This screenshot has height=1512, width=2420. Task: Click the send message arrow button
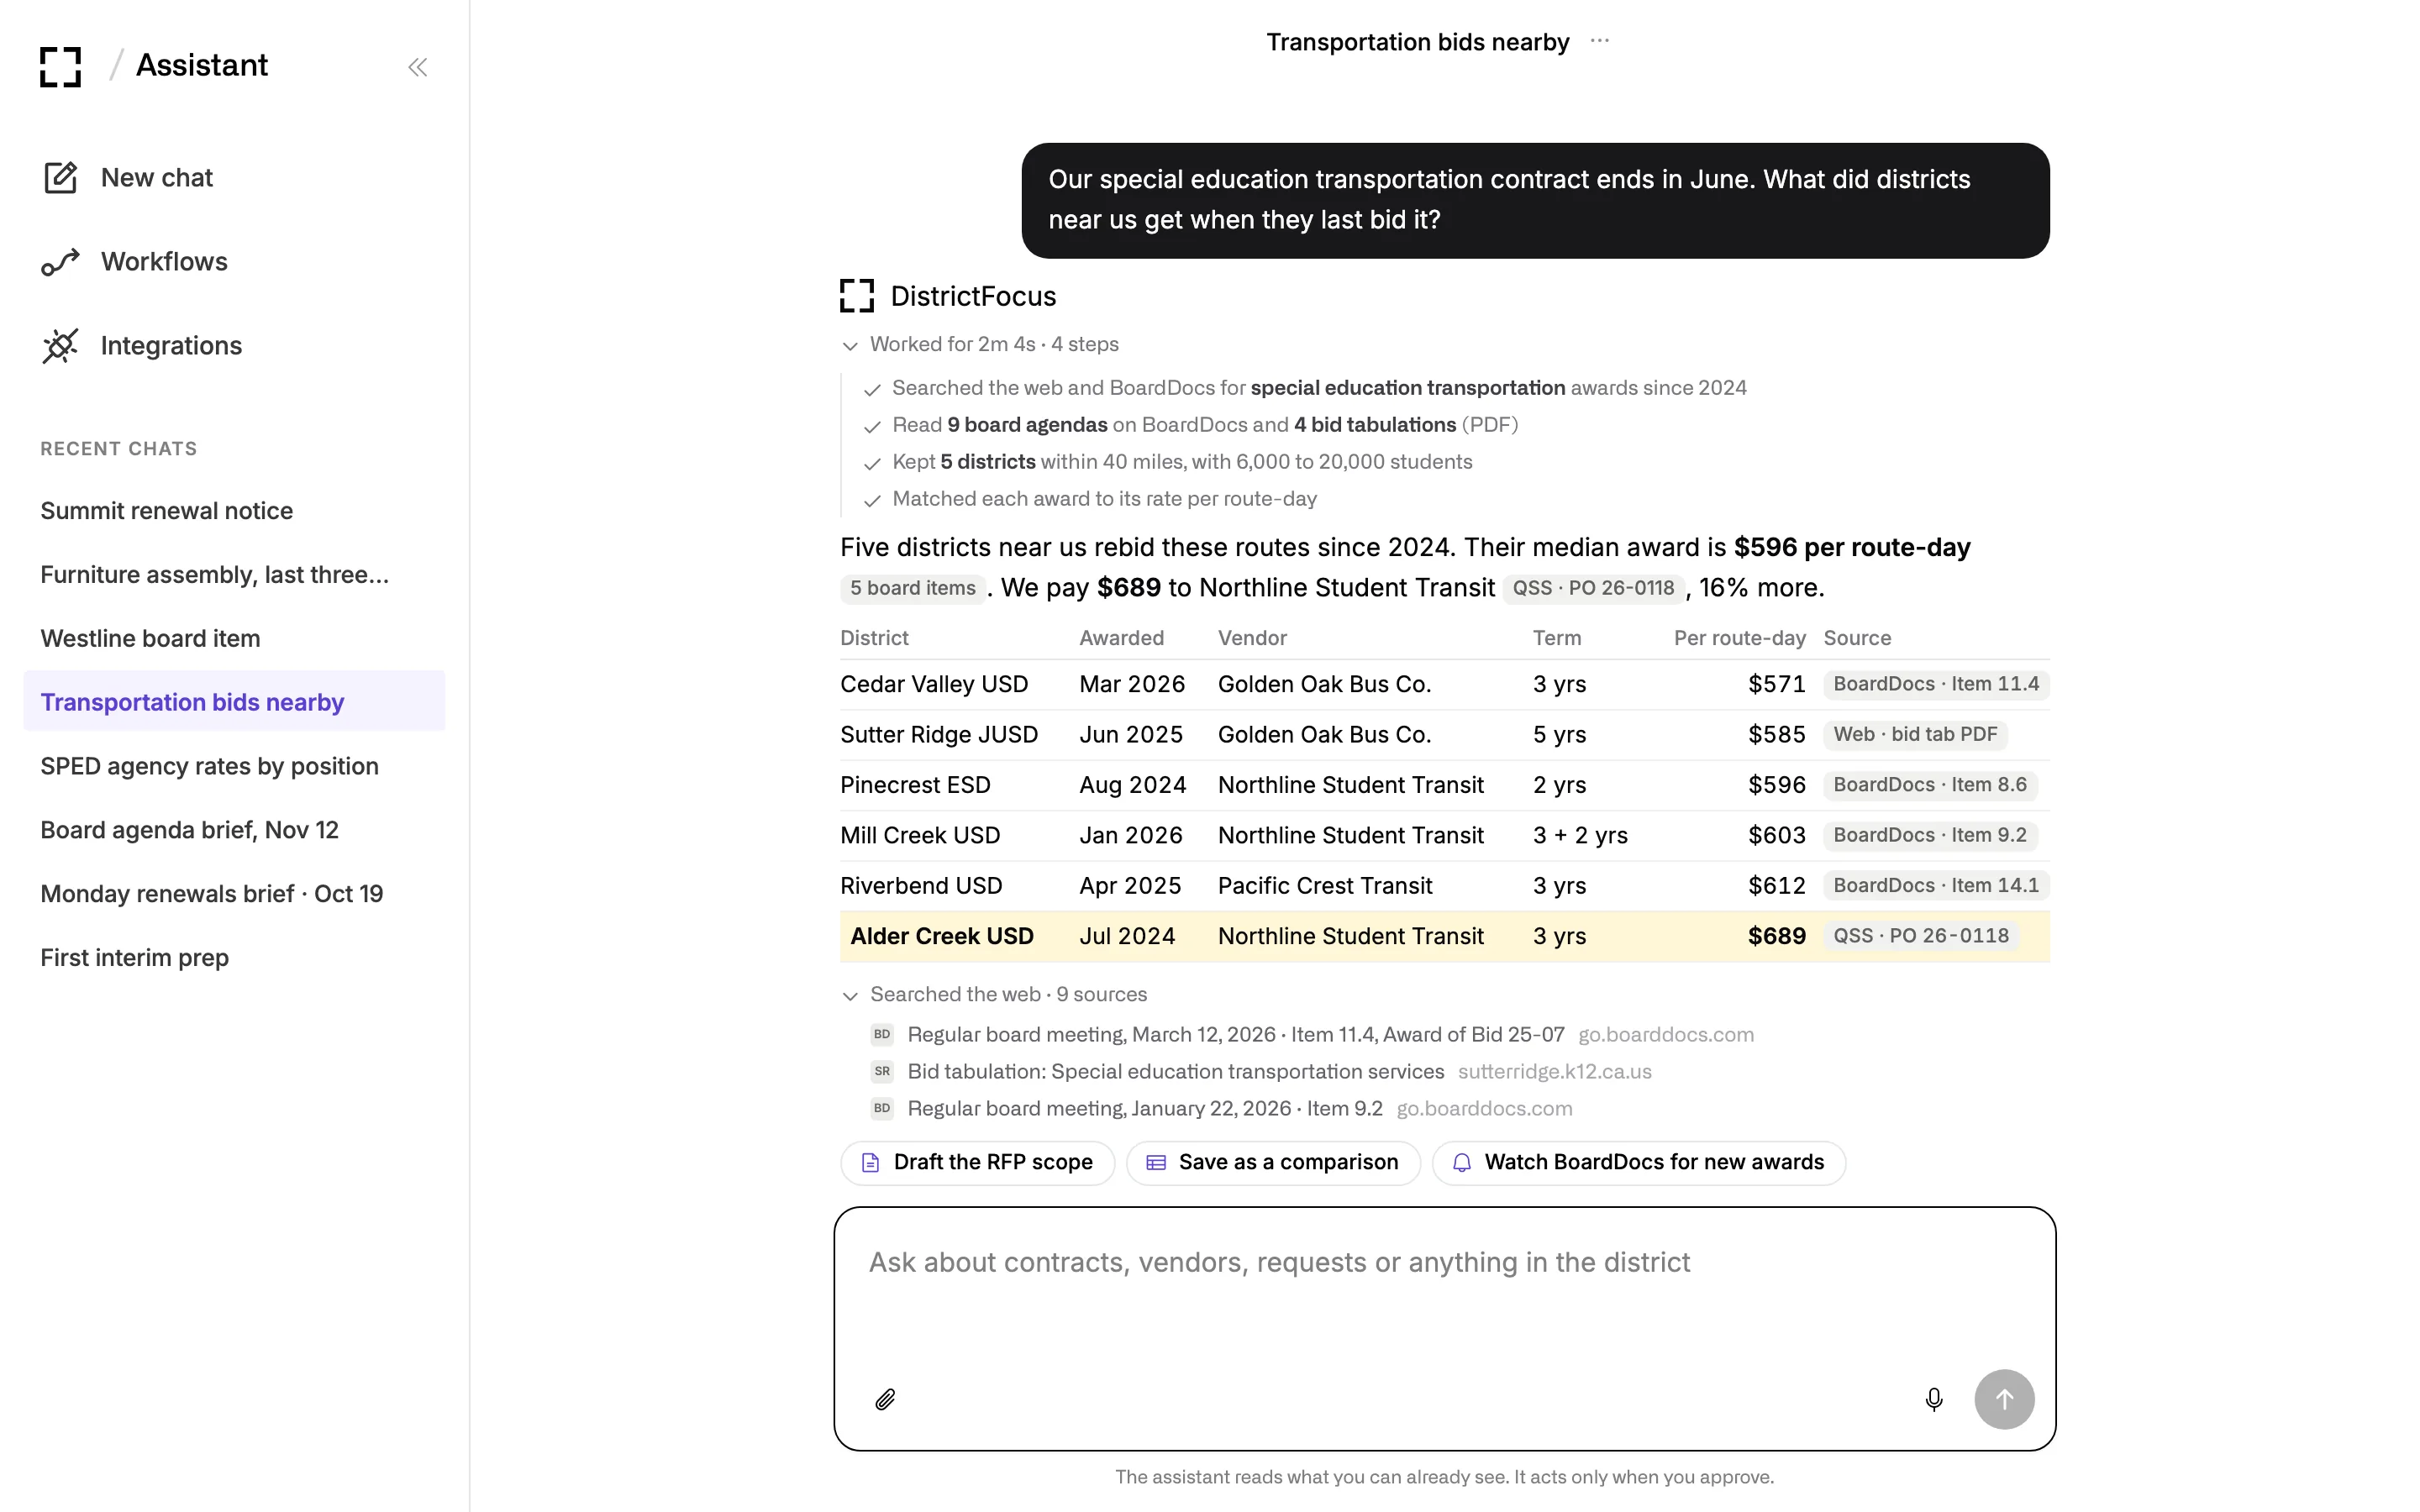click(2004, 1399)
